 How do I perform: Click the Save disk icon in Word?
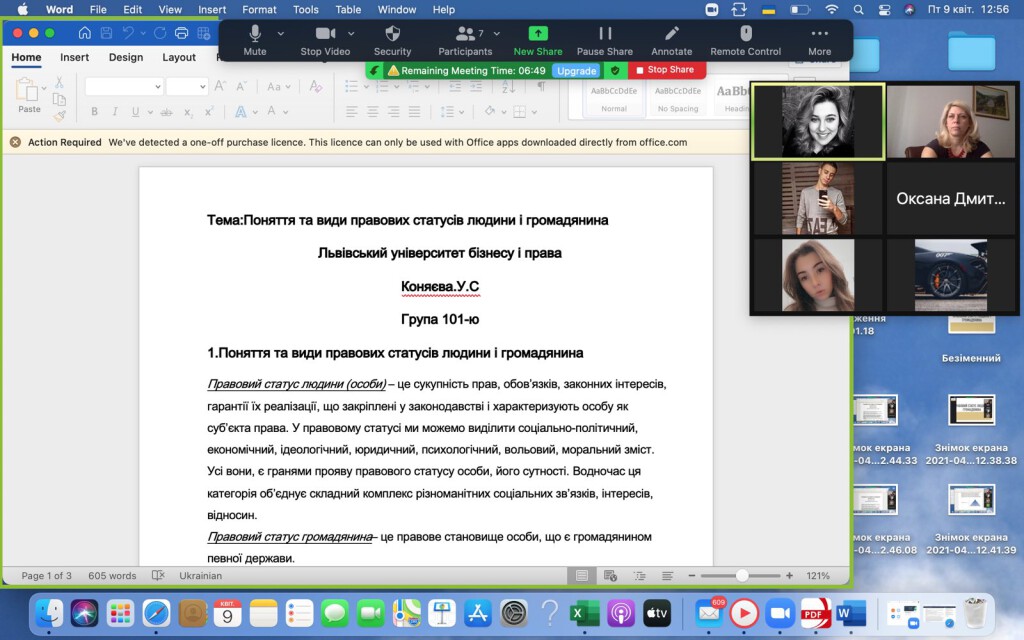click(x=106, y=33)
